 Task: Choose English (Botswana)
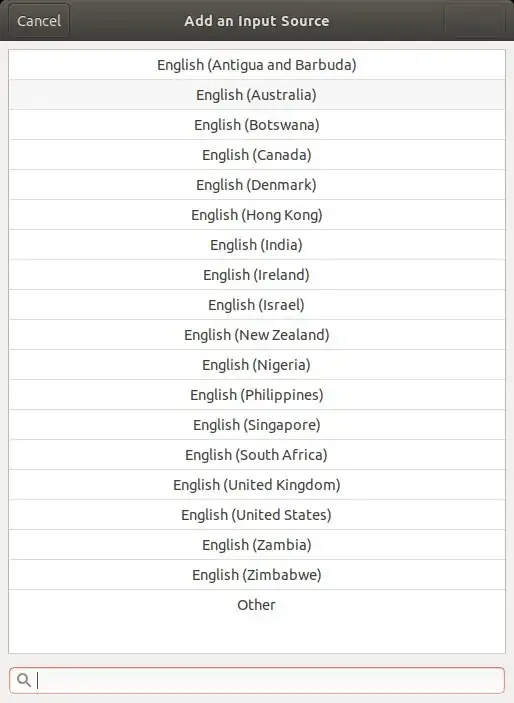tap(257, 125)
